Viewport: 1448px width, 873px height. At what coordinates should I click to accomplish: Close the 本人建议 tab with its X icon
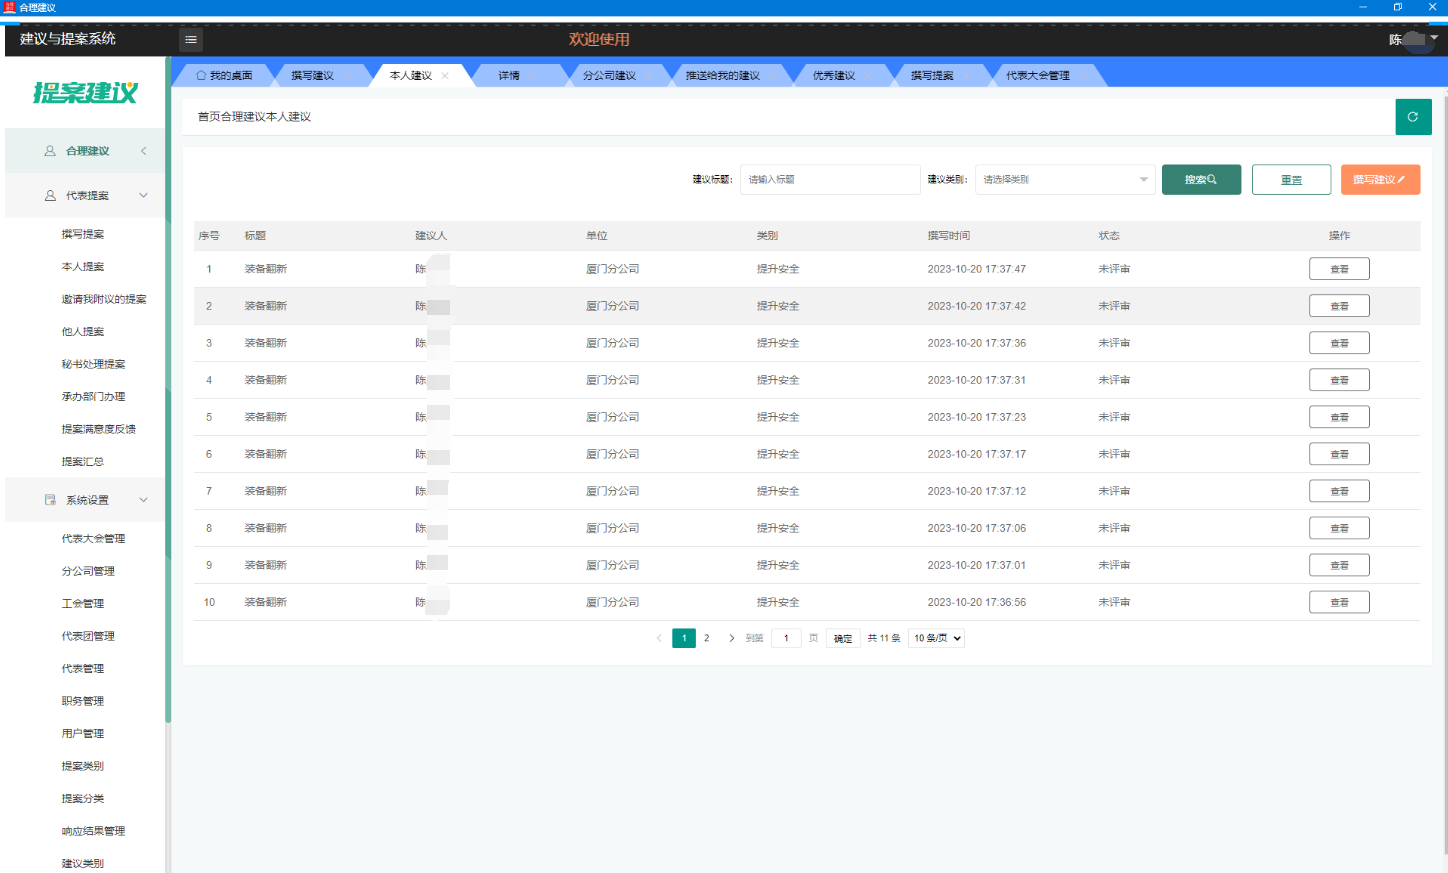click(x=445, y=76)
